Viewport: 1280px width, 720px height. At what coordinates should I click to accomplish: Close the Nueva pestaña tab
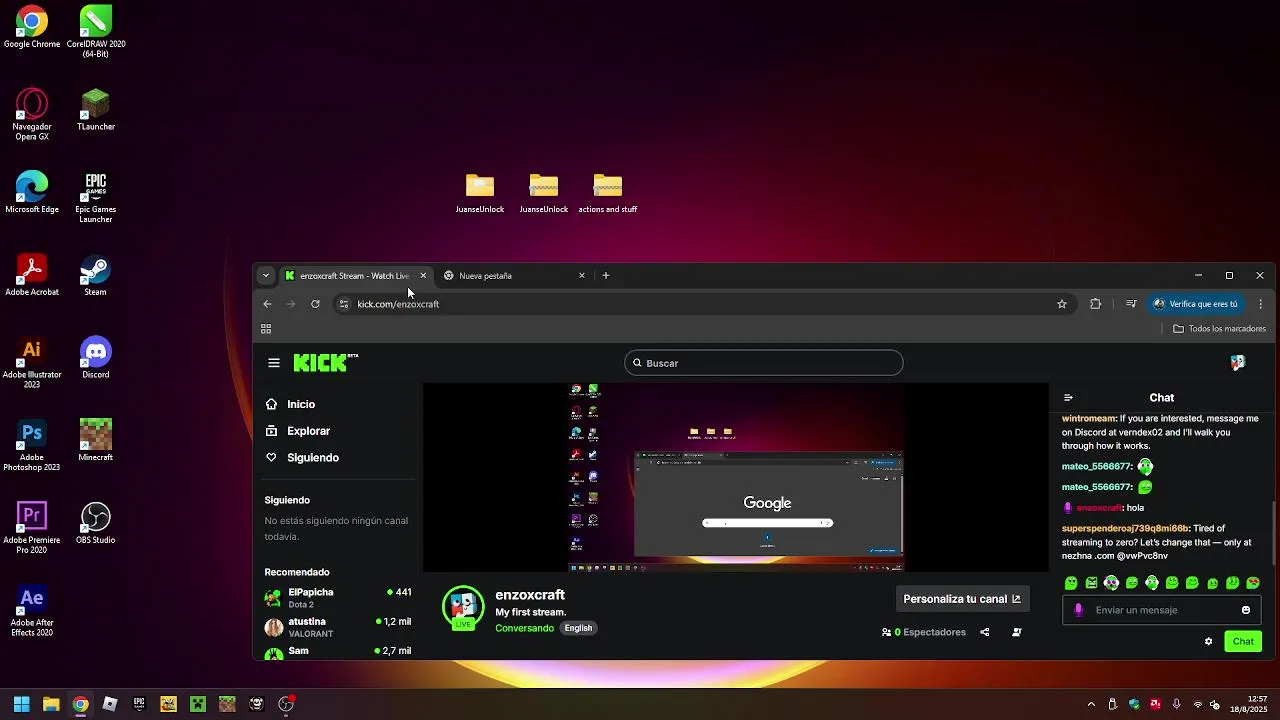click(582, 275)
